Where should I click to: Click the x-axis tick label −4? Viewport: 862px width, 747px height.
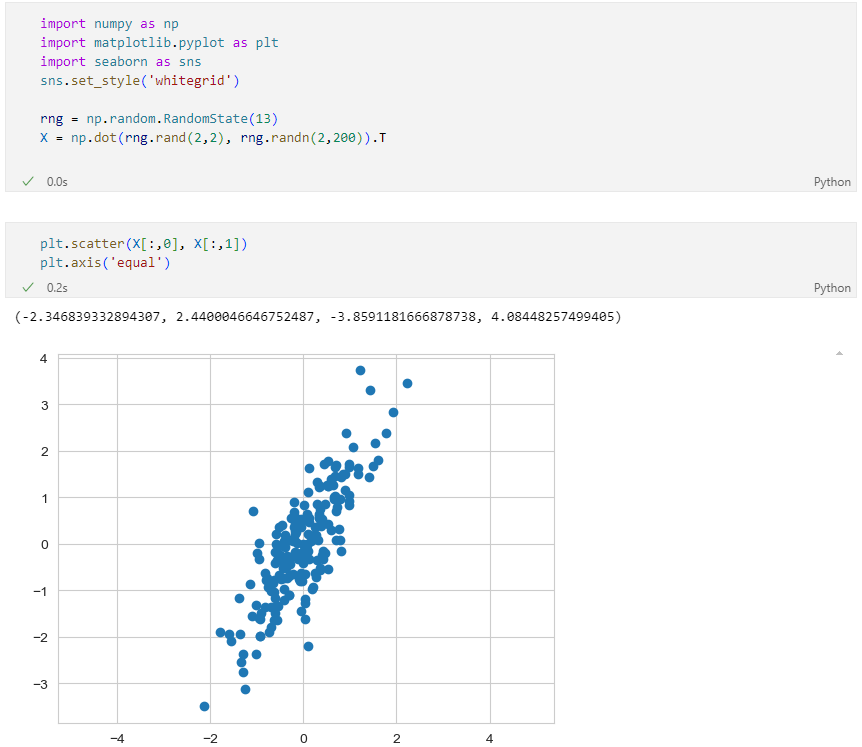[117, 739]
